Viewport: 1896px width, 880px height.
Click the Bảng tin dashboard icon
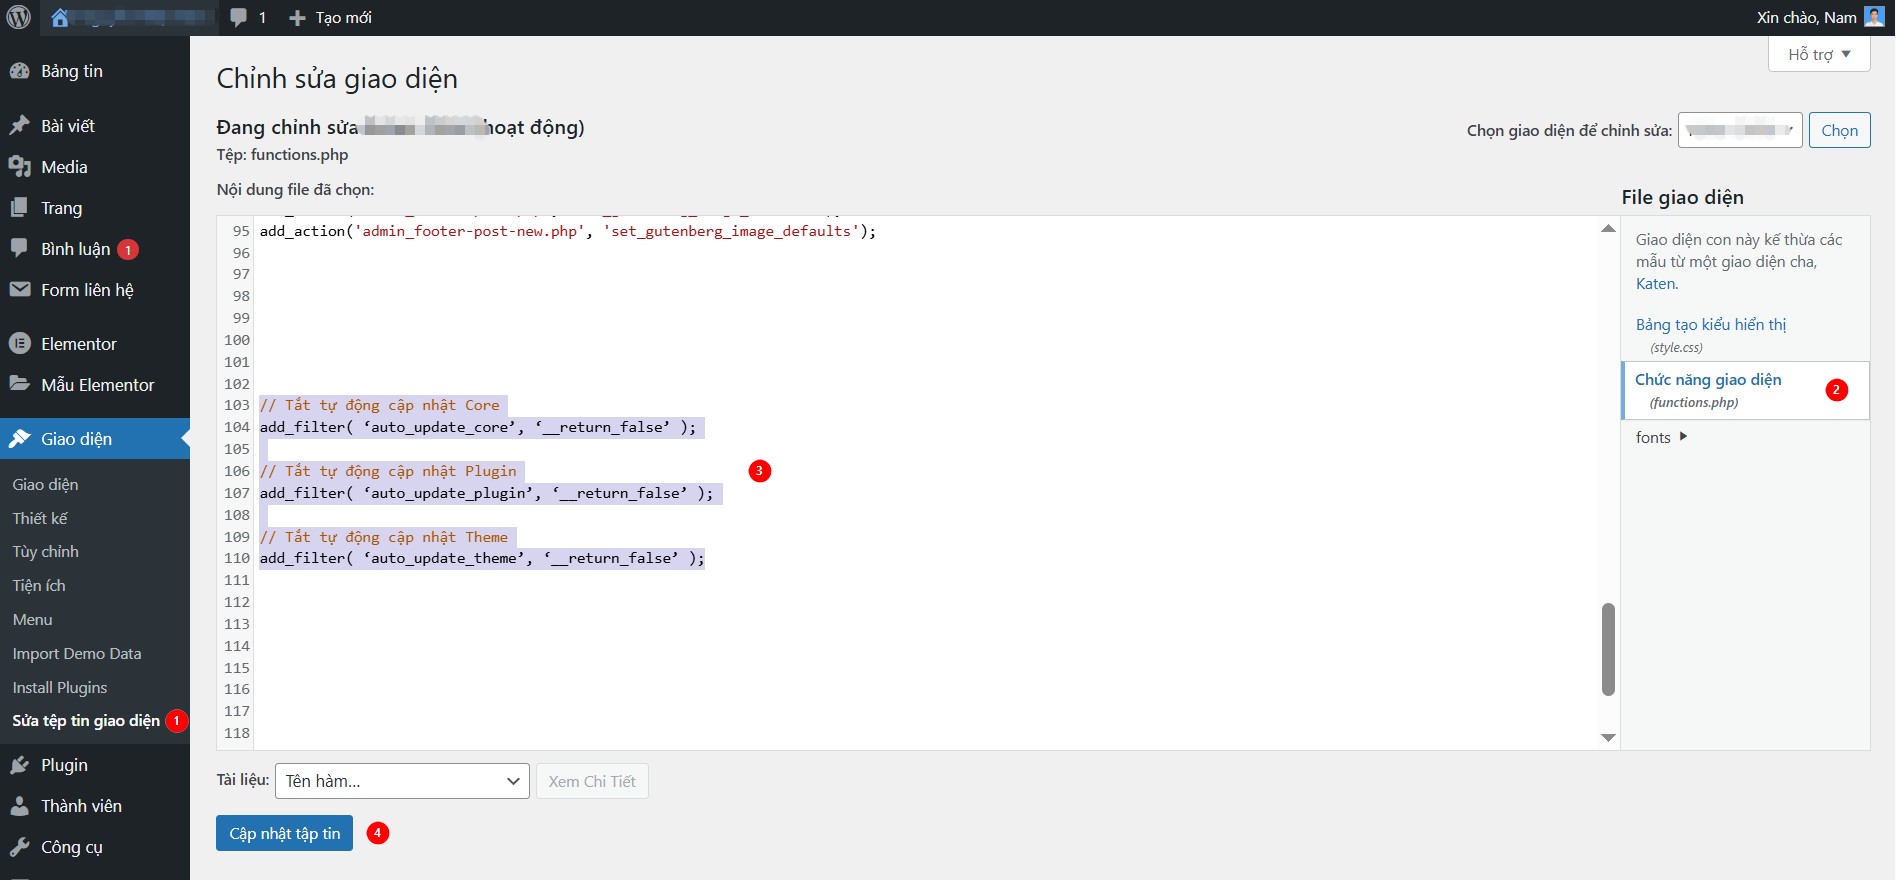coord(20,71)
